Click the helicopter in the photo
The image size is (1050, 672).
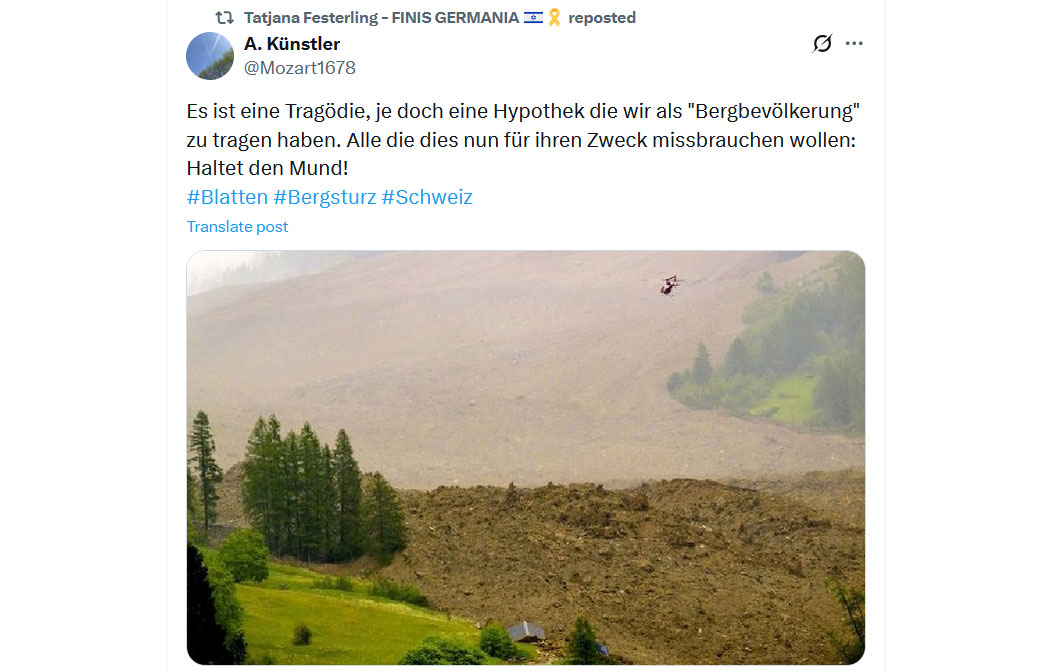click(x=670, y=285)
